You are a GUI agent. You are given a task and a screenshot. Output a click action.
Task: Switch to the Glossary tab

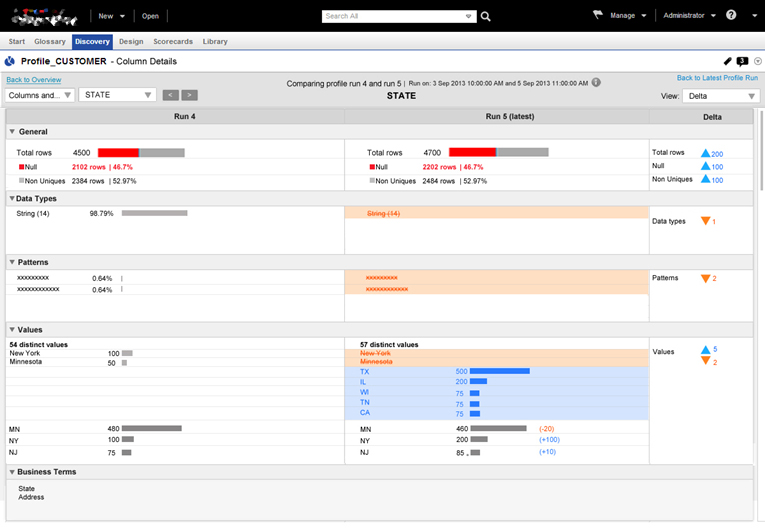click(x=50, y=41)
